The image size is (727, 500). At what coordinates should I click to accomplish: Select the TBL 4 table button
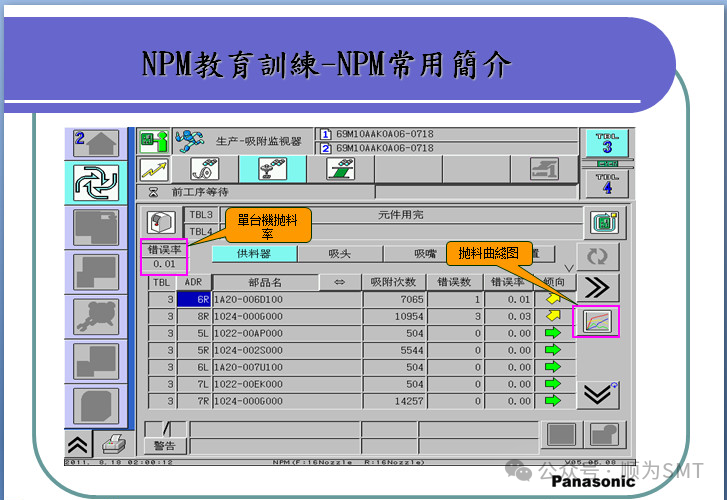(606, 183)
